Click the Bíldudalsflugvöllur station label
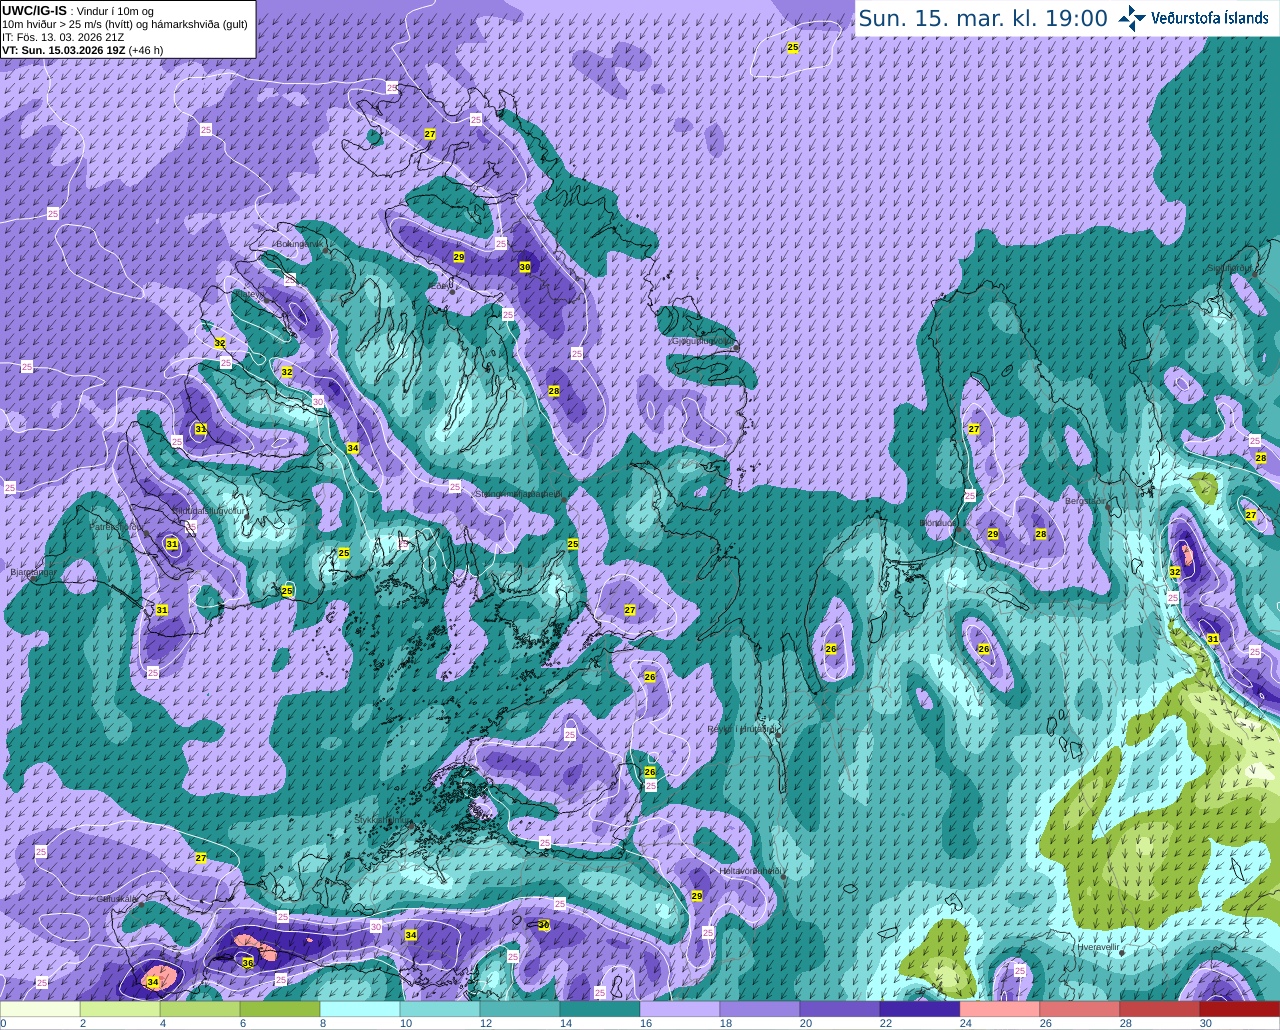This screenshot has height=1030, width=1280. pos(208,510)
